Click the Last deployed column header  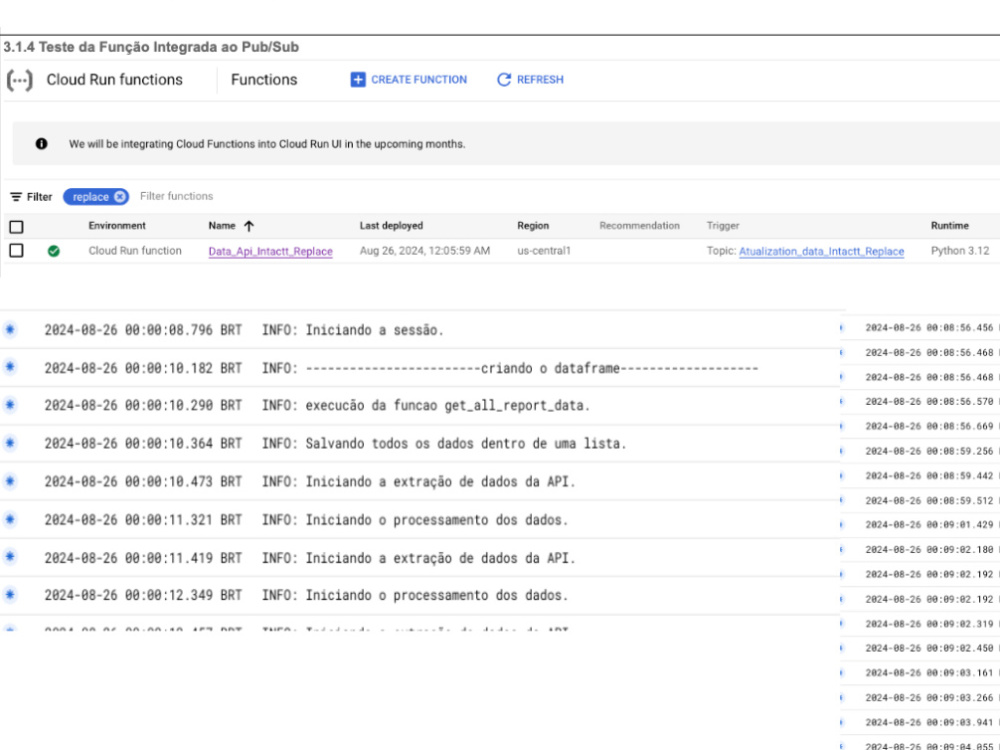[391, 226]
